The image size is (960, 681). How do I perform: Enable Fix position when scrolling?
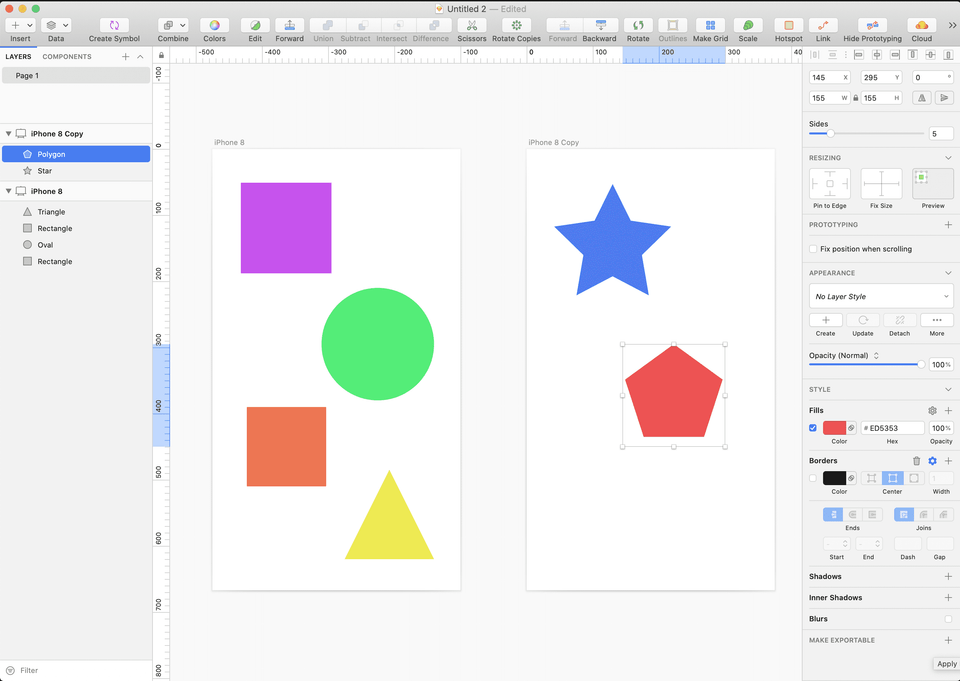pos(813,249)
